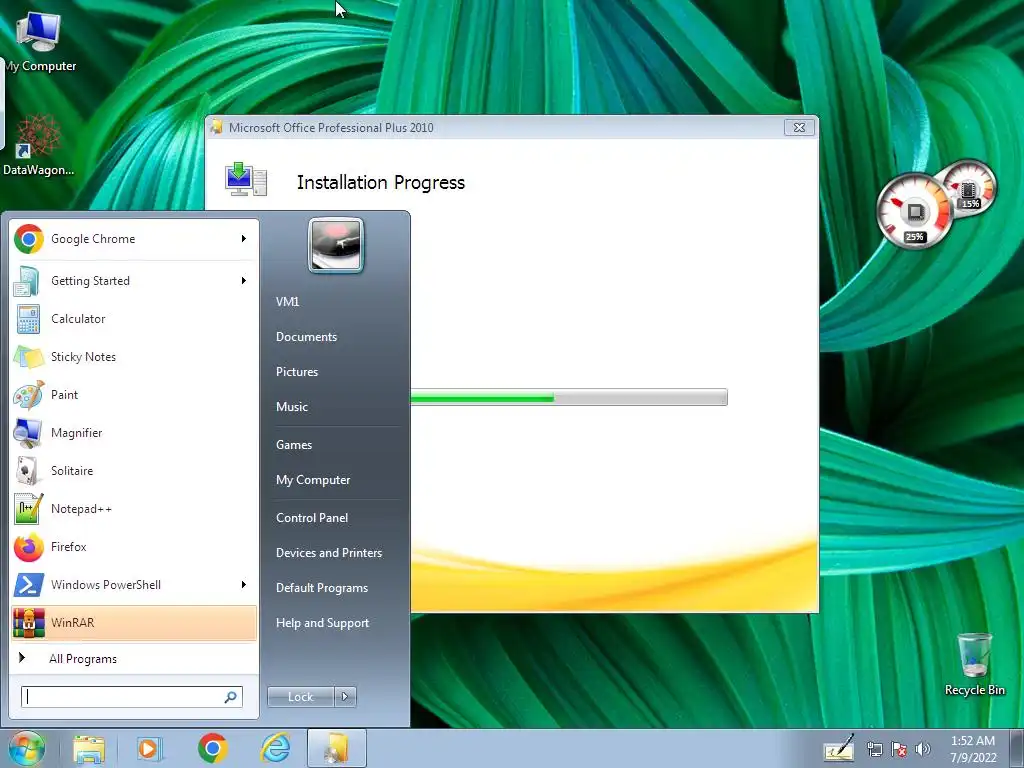Open Games from Start menu

[x=294, y=445]
